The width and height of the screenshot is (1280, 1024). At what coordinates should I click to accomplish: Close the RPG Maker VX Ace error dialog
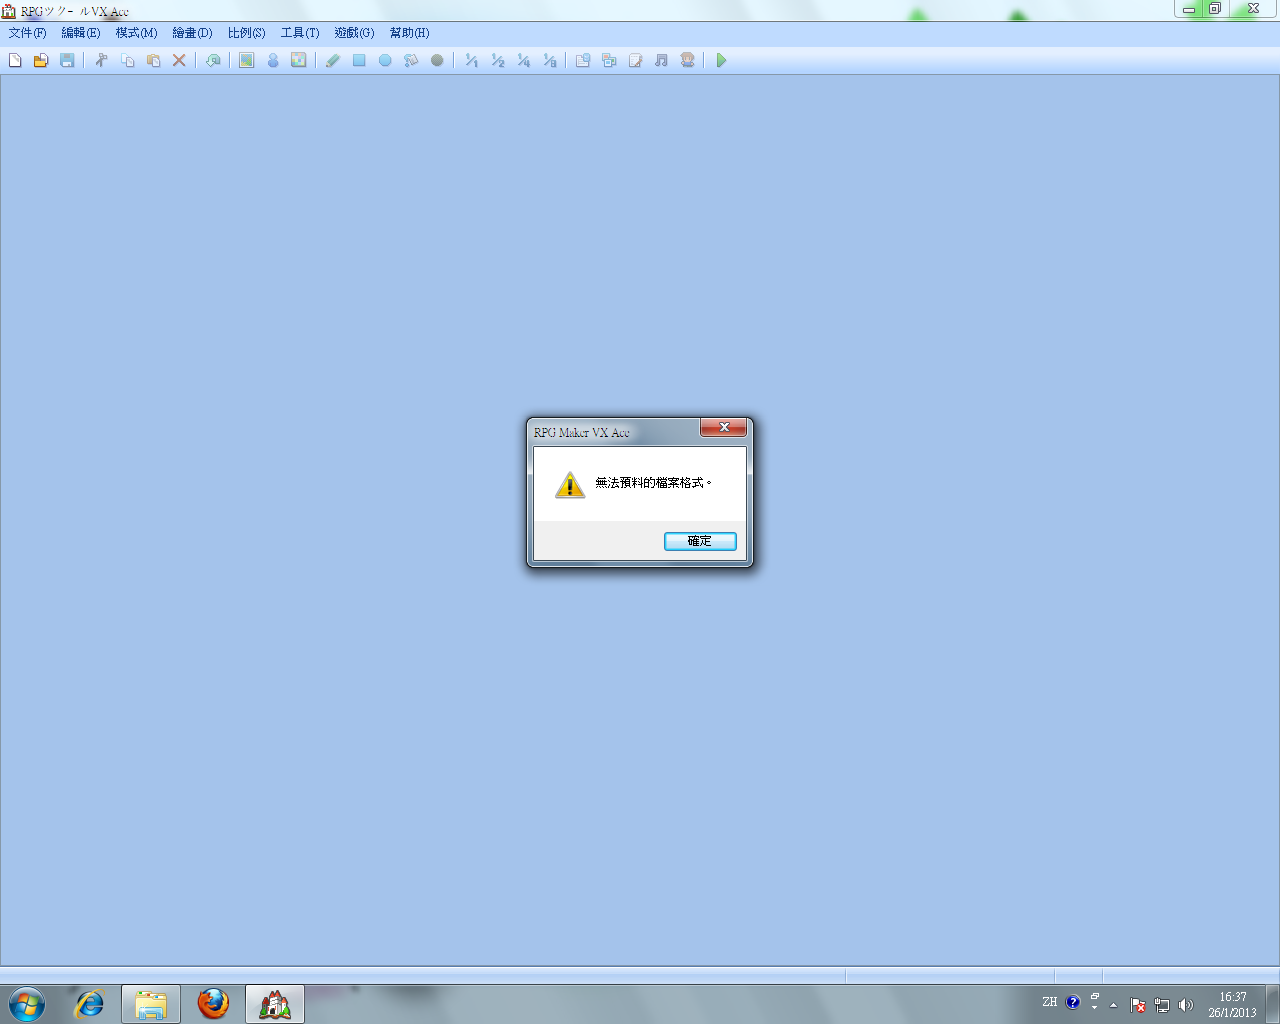[x=724, y=428]
